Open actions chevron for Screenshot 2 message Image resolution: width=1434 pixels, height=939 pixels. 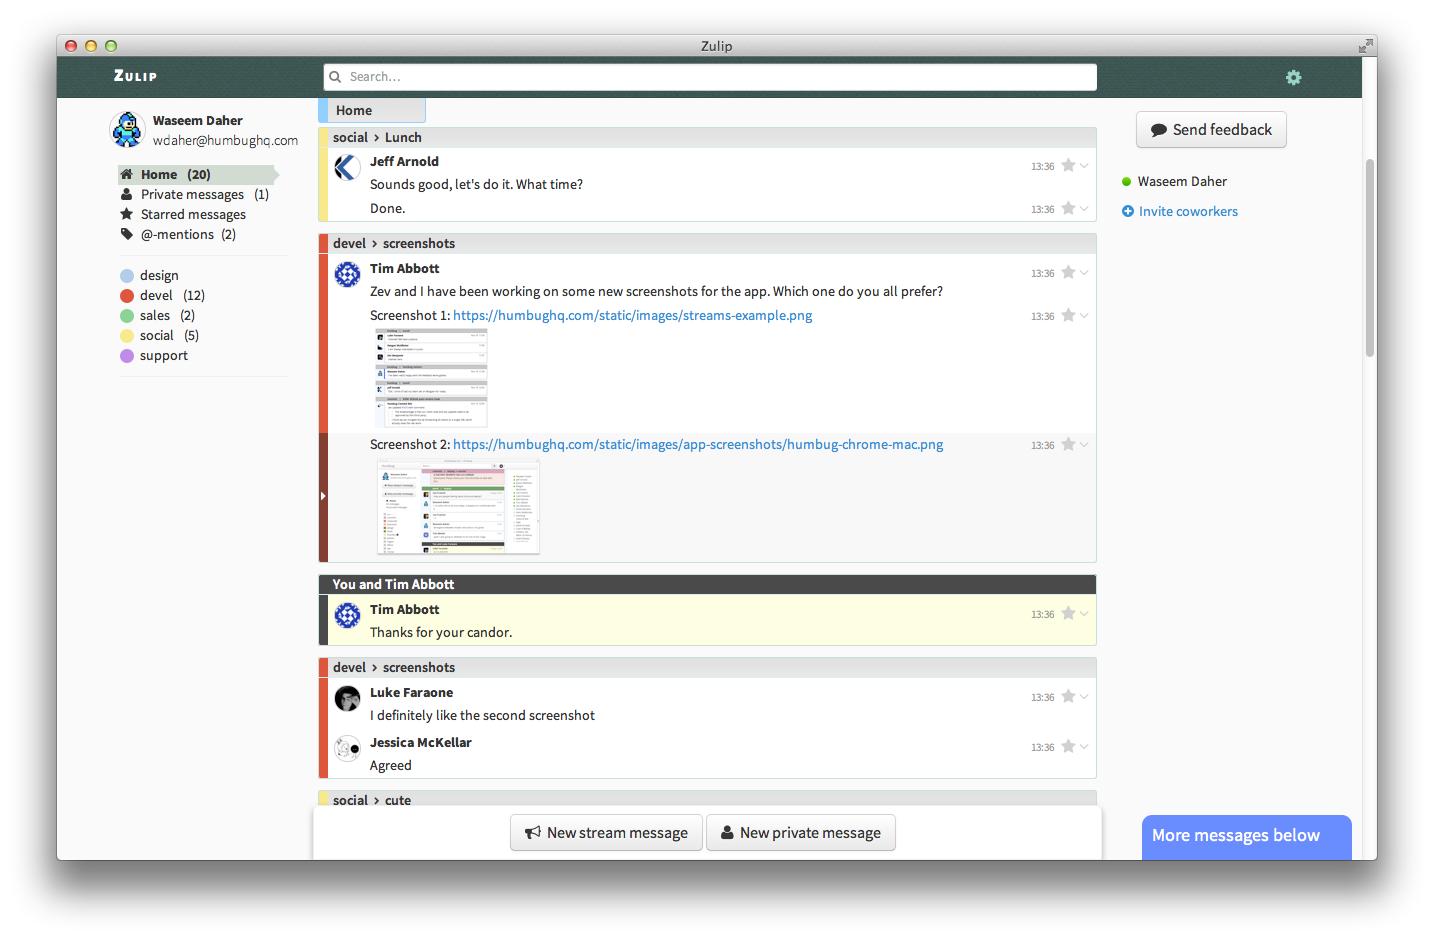click(x=1084, y=445)
